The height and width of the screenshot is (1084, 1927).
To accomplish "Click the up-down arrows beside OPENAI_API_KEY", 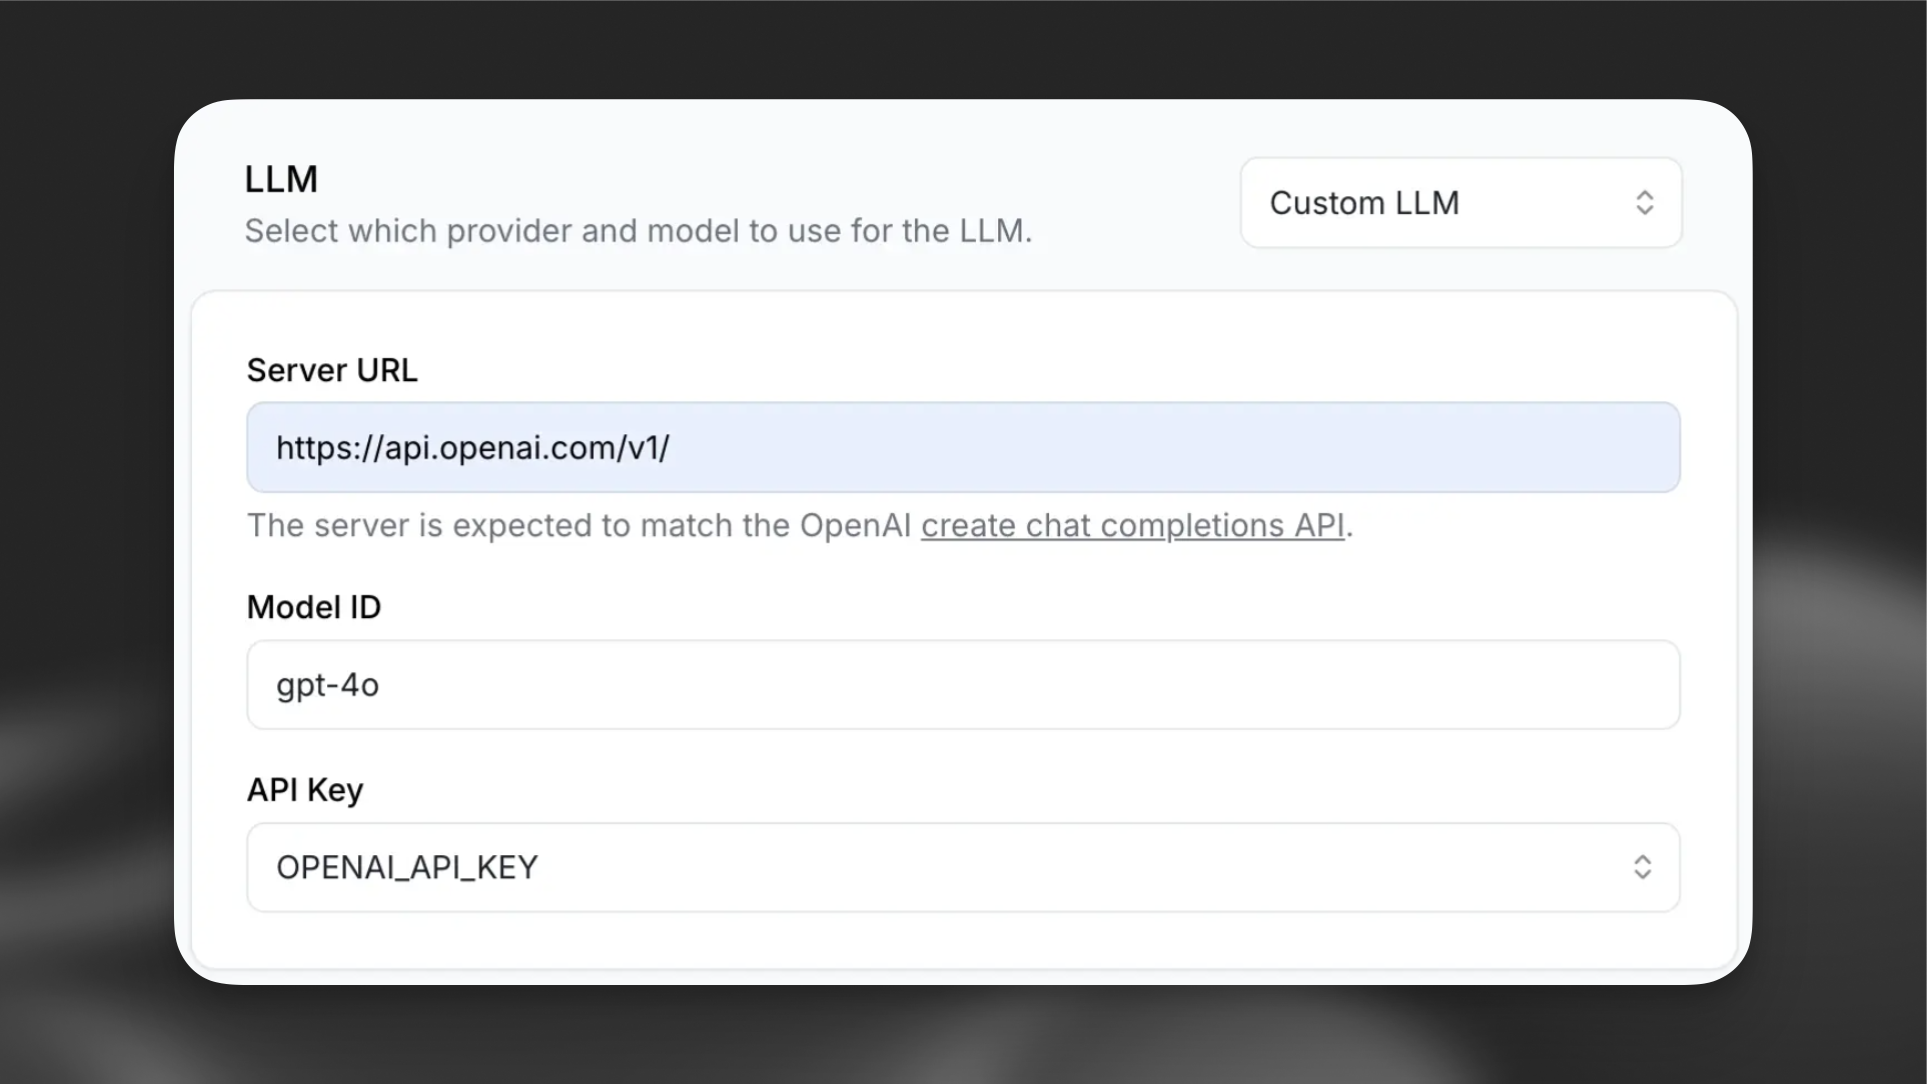I will click(x=1642, y=867).
